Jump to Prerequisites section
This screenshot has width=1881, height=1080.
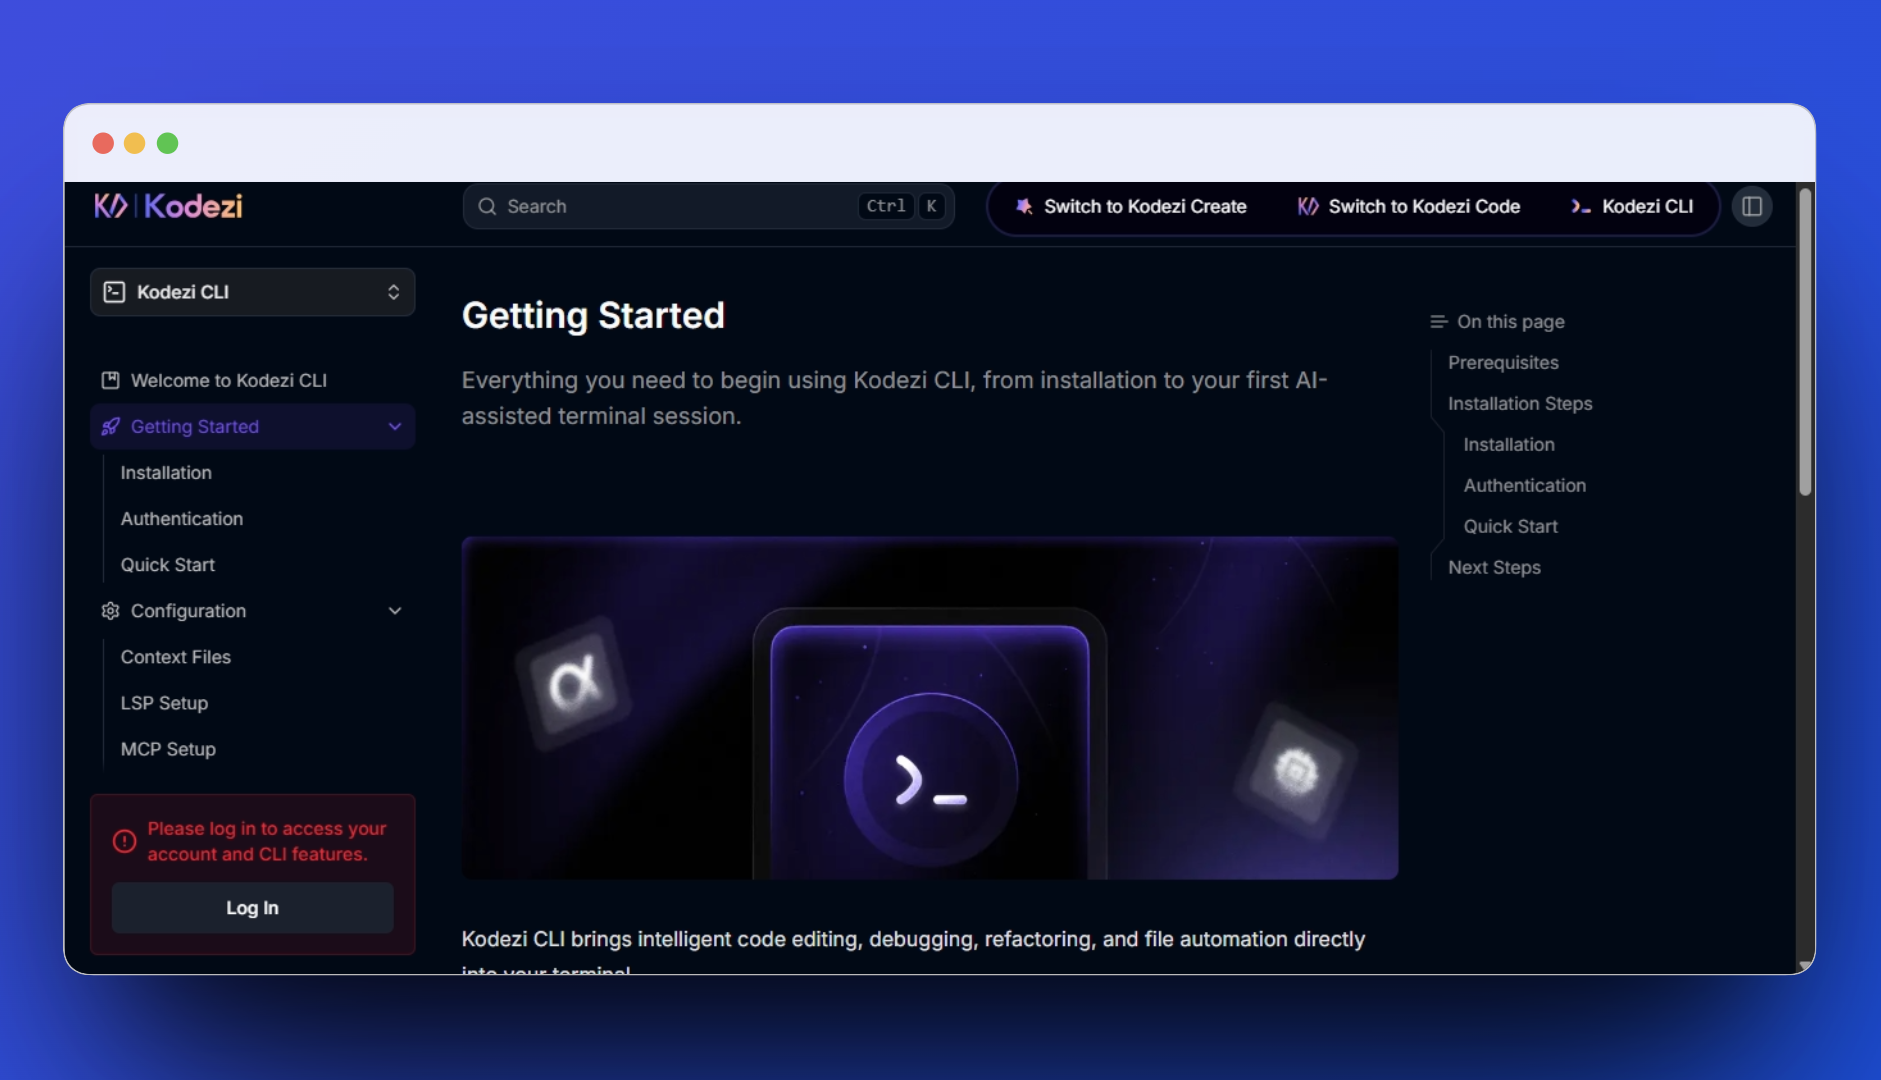(1503, 363)
